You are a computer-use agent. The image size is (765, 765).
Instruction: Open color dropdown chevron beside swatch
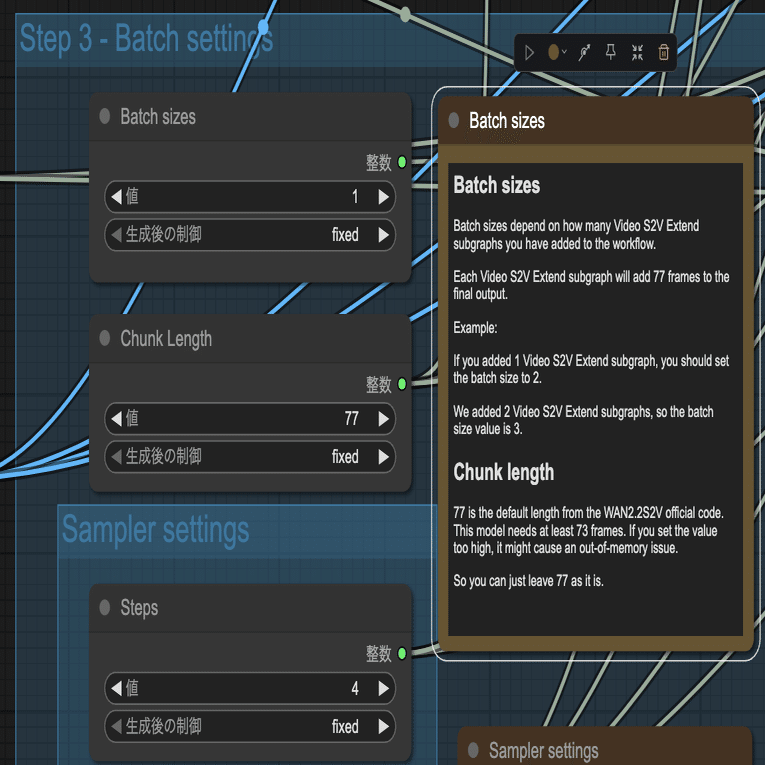pos(564,51)
